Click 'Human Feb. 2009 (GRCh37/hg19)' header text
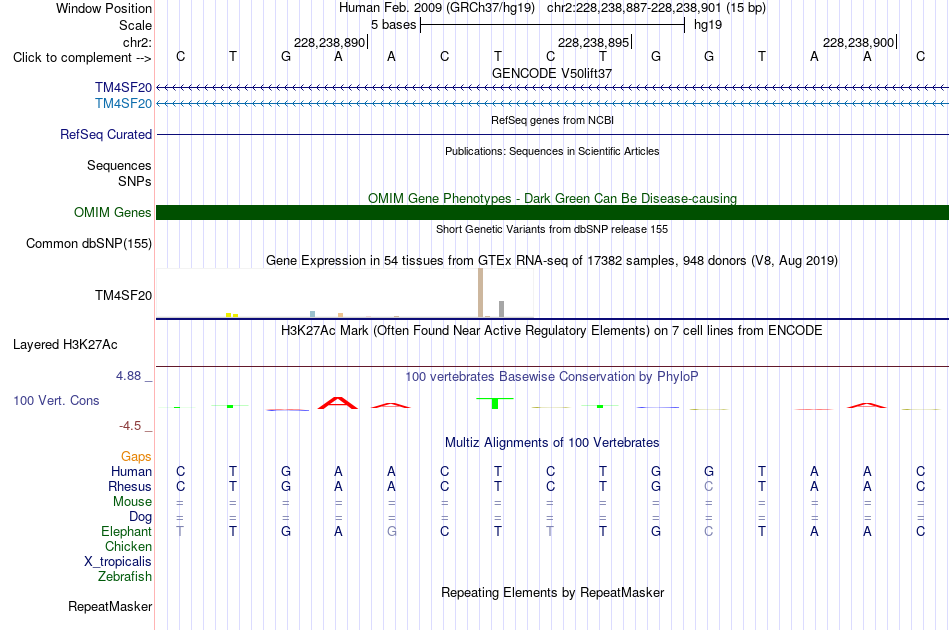Image resolution: width=950 pixels, height=630 pixels. click(x=437, y=8)
